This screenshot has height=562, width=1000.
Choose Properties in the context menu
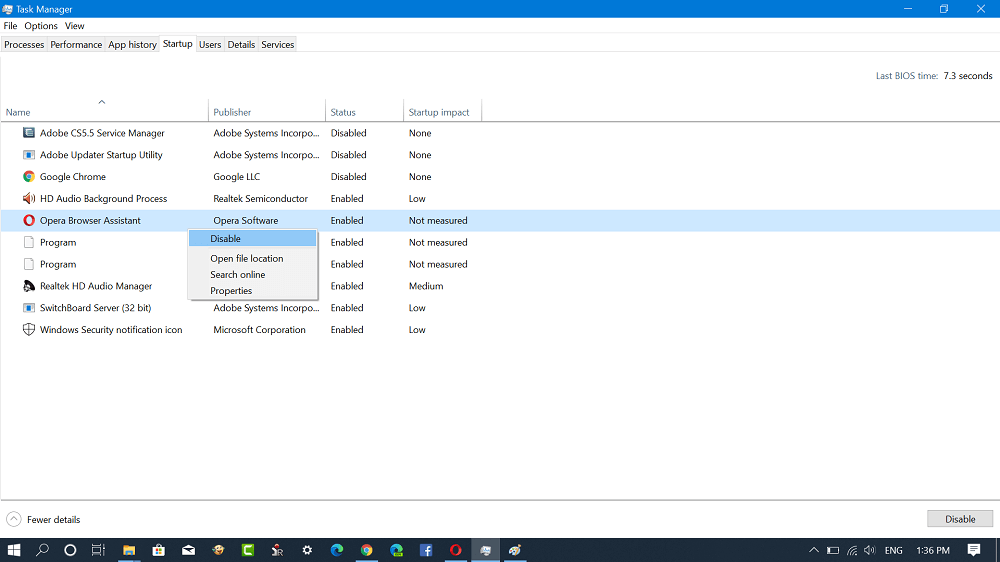tap(253, 290)
